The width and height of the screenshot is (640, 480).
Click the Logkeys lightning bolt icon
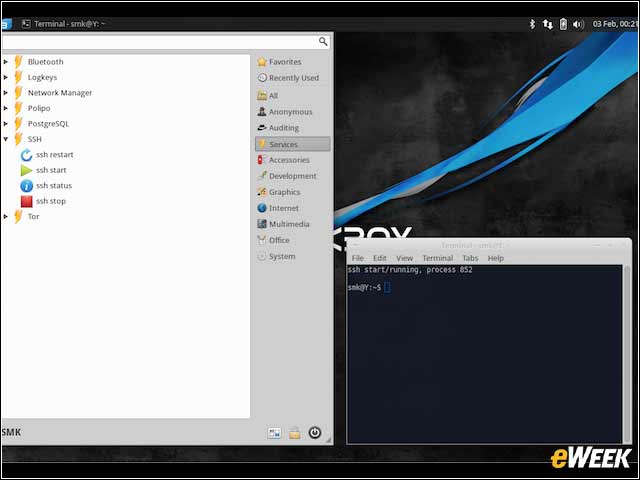[x=18, y=77]
